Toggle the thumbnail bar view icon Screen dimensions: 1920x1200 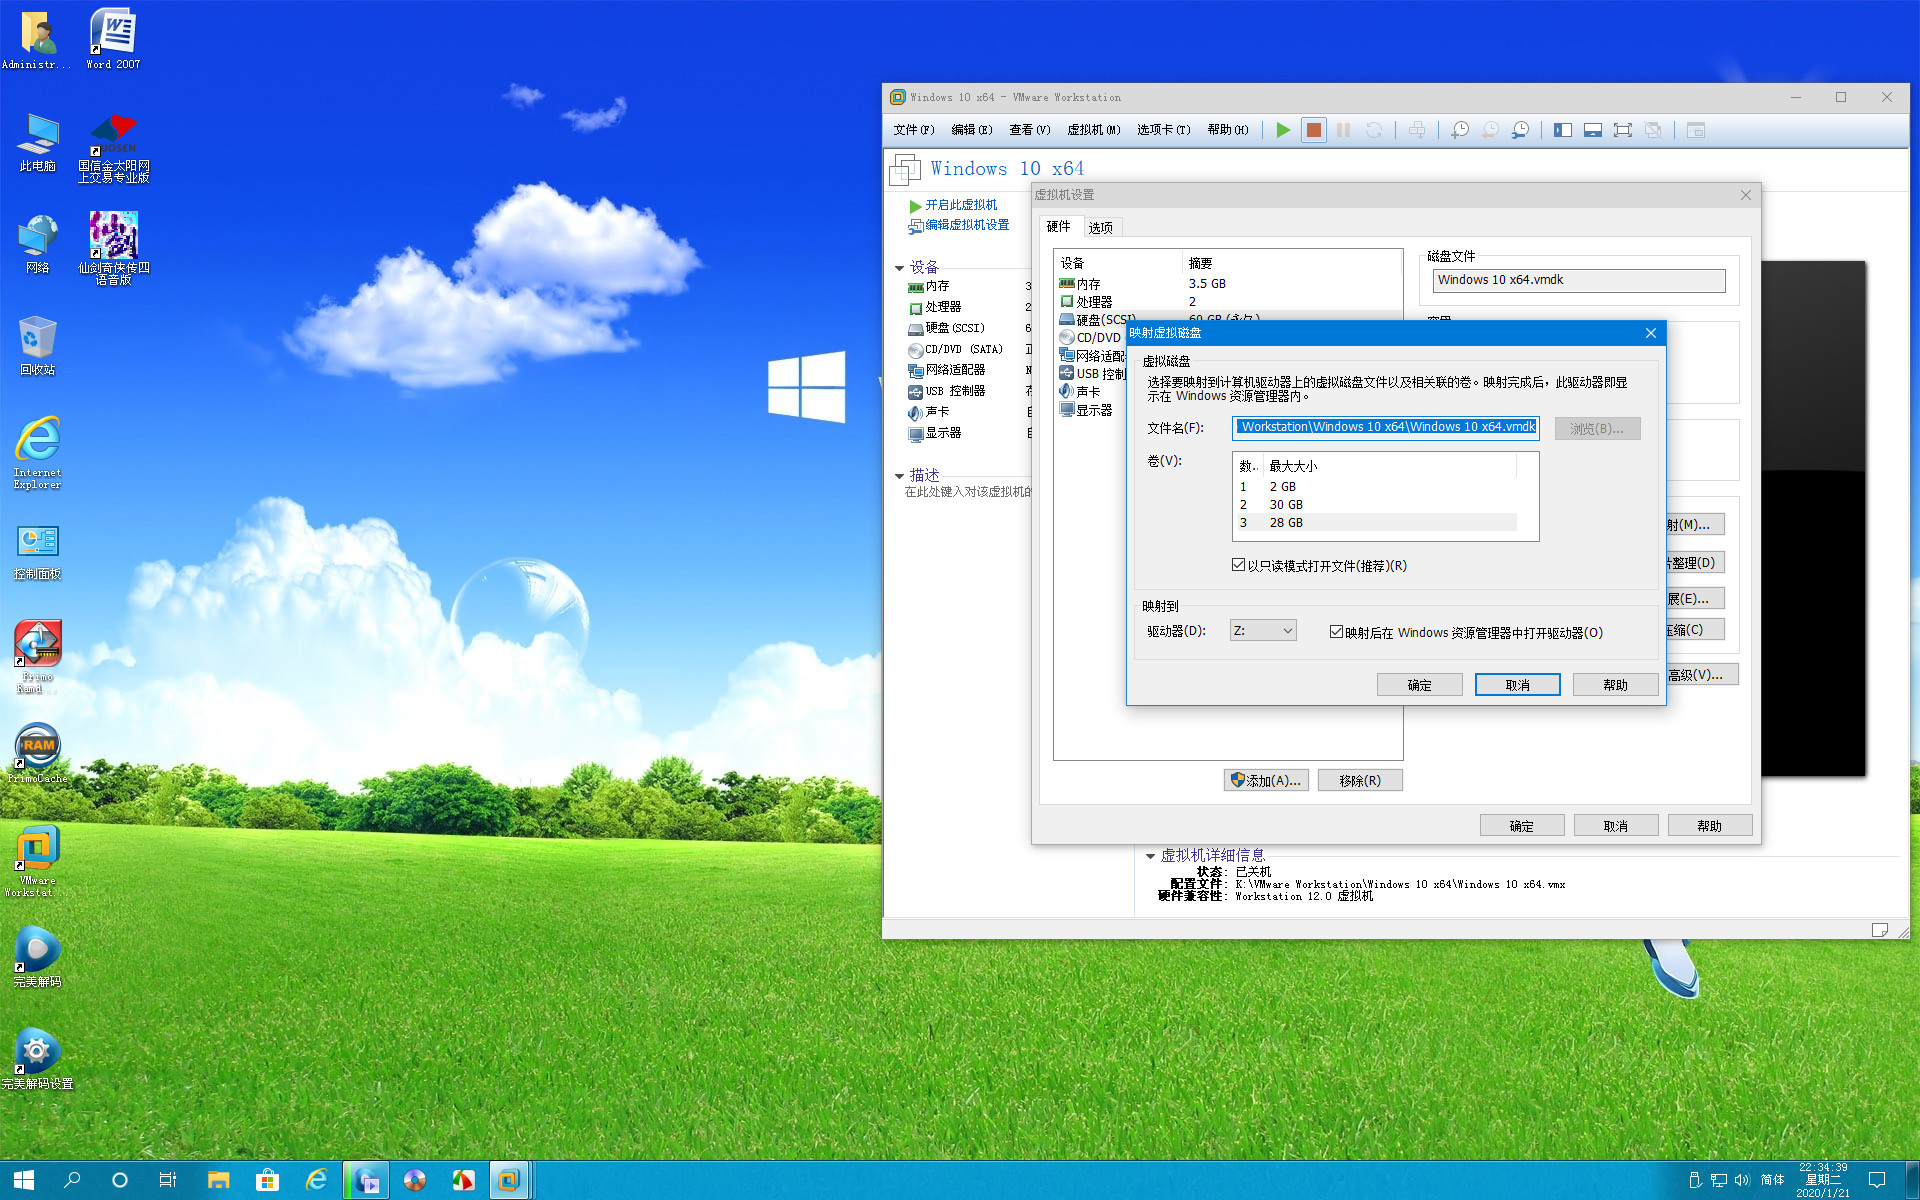(x=1593, y=130)
